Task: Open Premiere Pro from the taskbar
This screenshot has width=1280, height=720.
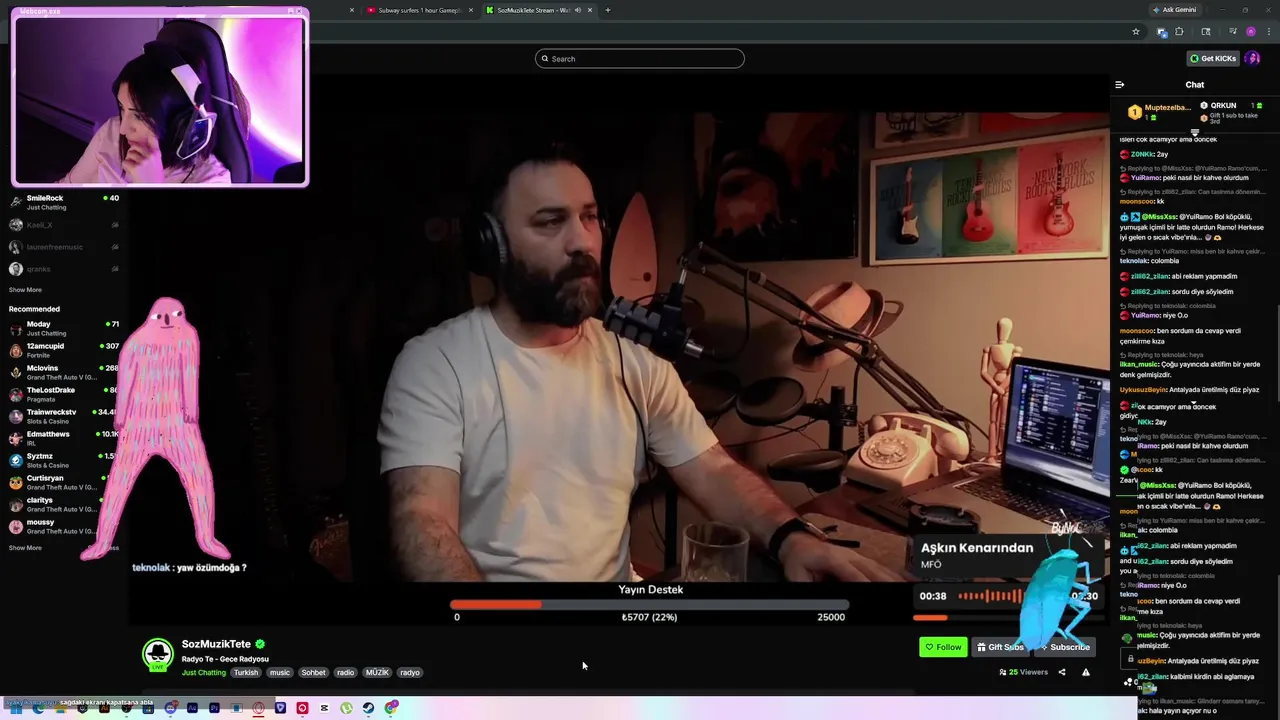Action: (x=214, y=708)
